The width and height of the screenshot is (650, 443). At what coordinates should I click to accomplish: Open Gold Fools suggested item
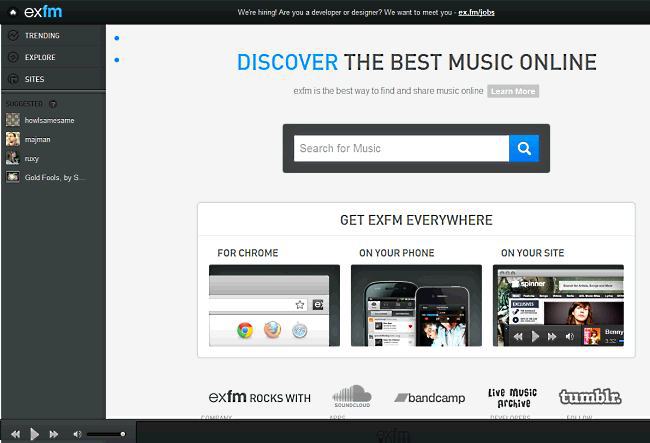55,177
